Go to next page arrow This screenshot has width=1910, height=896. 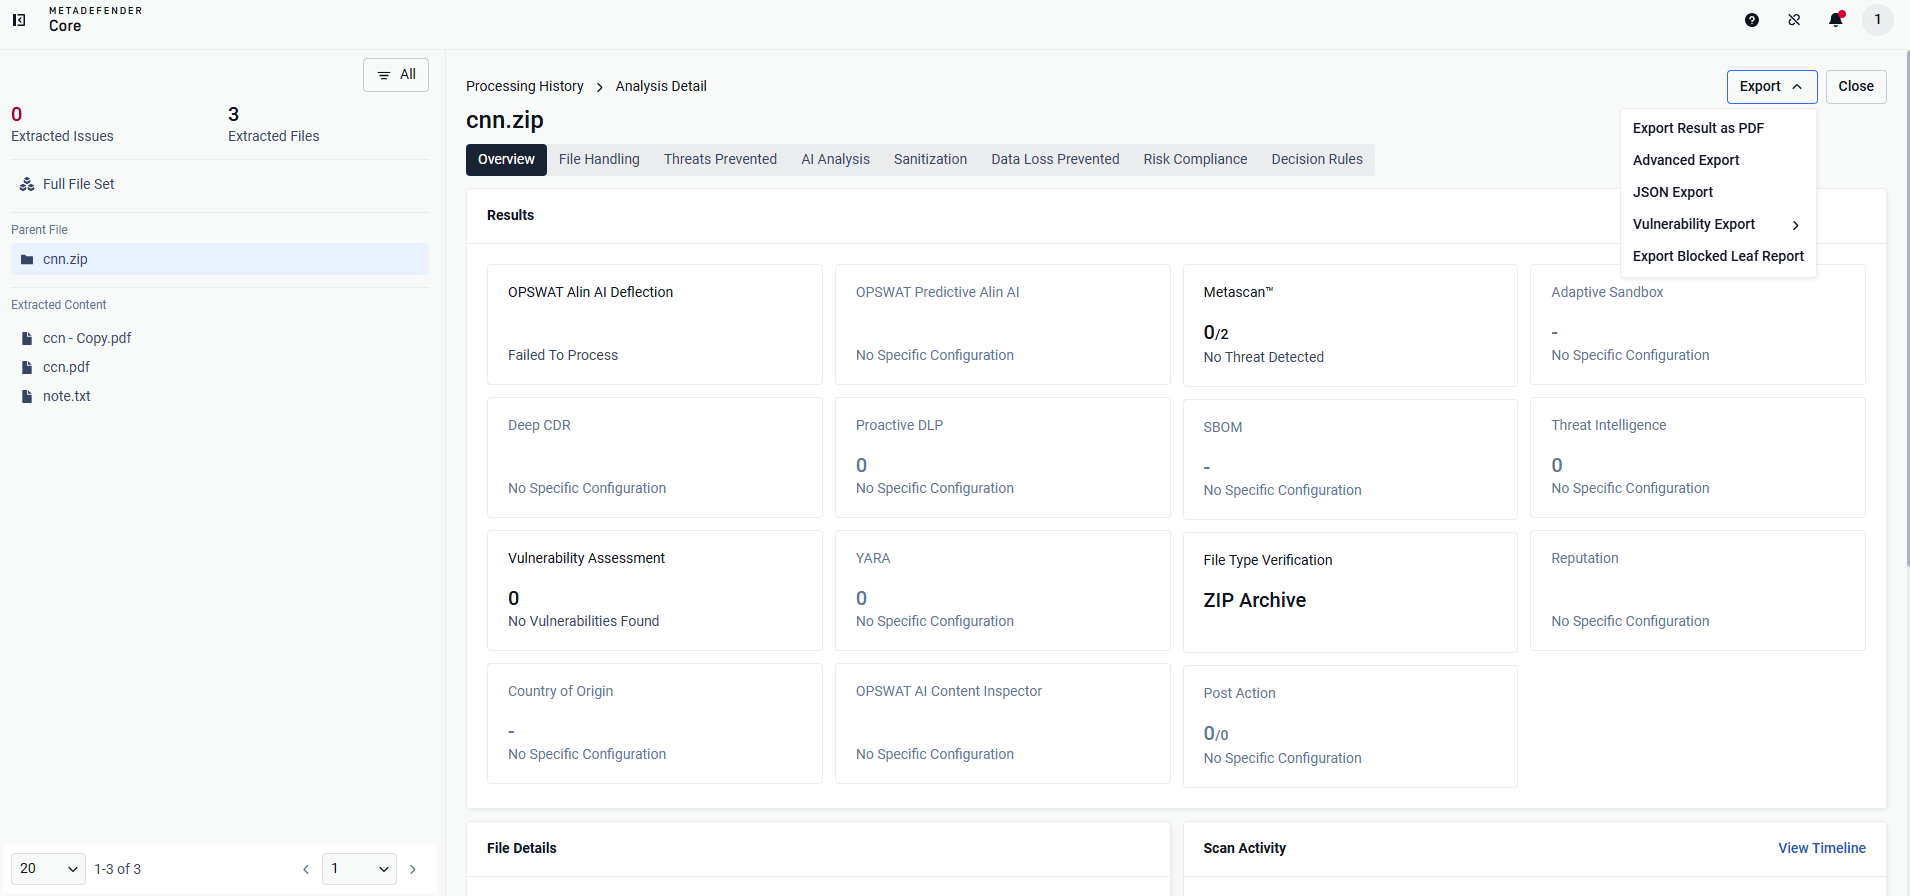click(x=413, y=870)
